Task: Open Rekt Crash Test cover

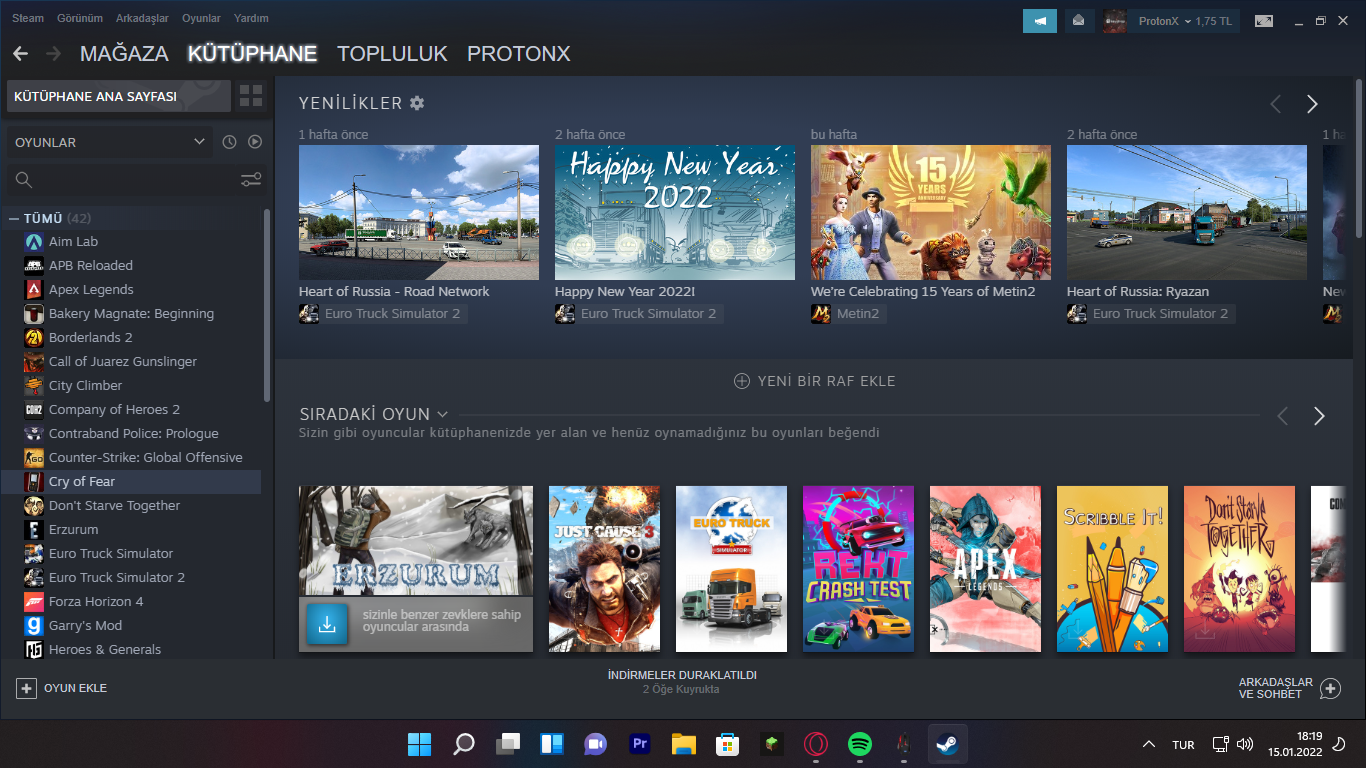Action: pyautogui.click(x=858, y=569)
